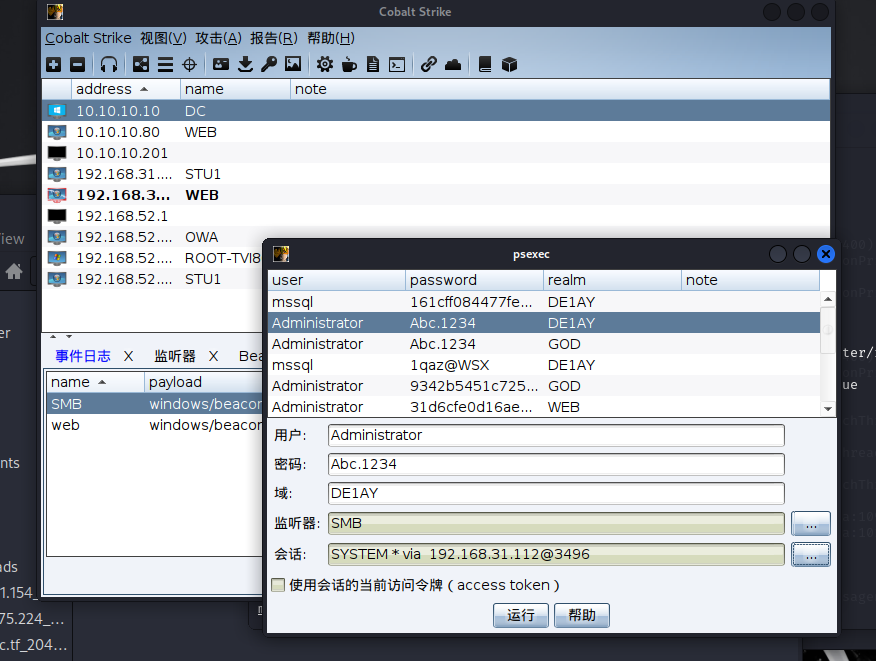Switch to the 监听器 tab
This screenshot has height=661, width=876.
click(x=175, y=356)
